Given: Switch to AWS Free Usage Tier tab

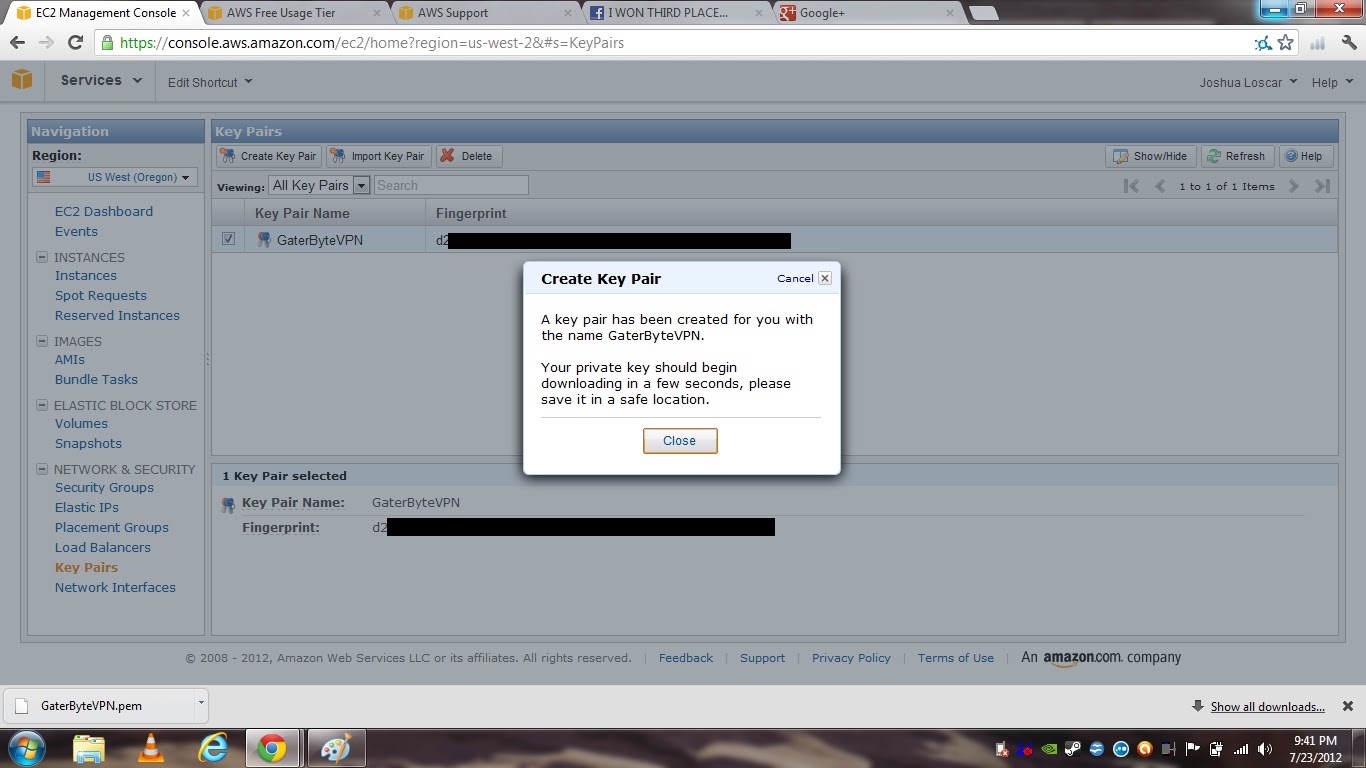Looking at the screenshot, I should pyautogui.click(x=292, y=13).
